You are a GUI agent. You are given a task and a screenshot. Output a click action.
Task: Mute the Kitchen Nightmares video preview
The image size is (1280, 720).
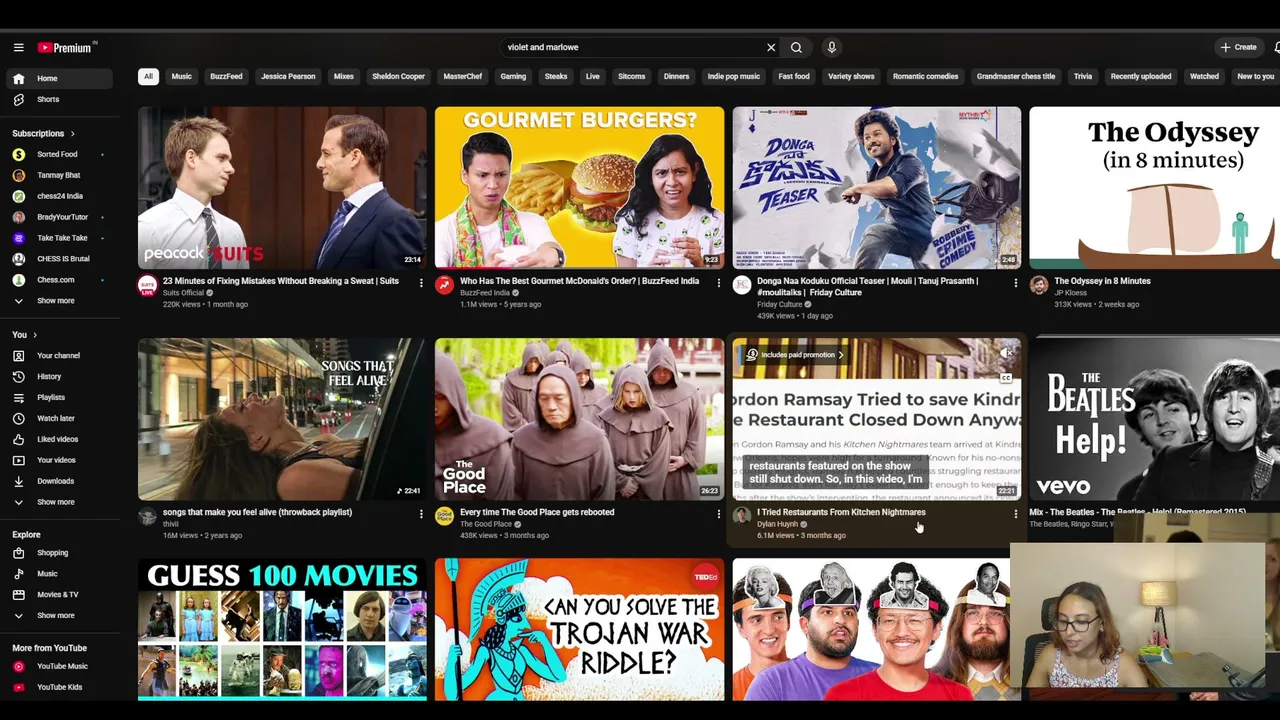coord(1006,353)
